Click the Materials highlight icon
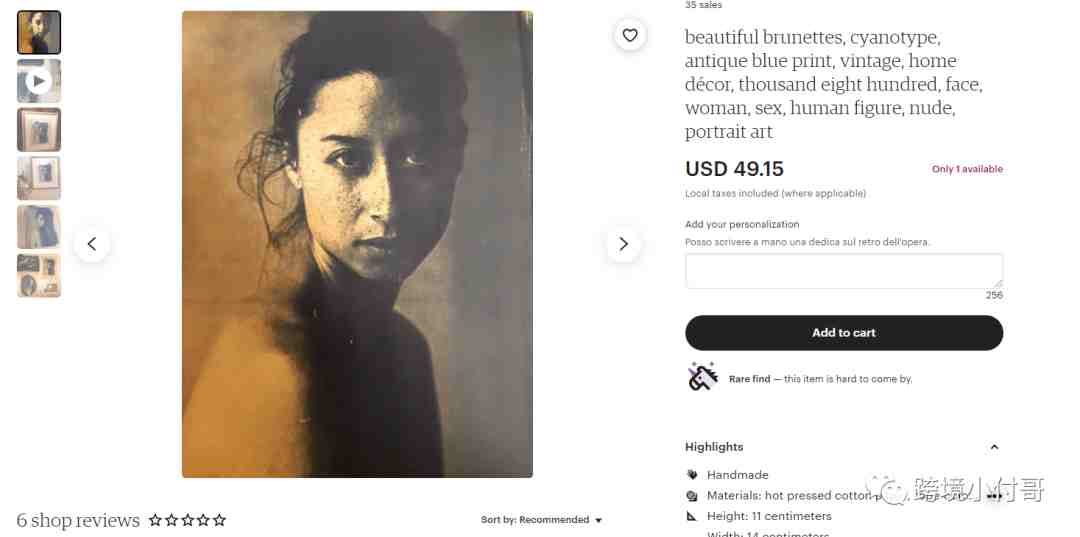Image resolution: width=1080 pixels, height=537 pixels. click(692, 496)
